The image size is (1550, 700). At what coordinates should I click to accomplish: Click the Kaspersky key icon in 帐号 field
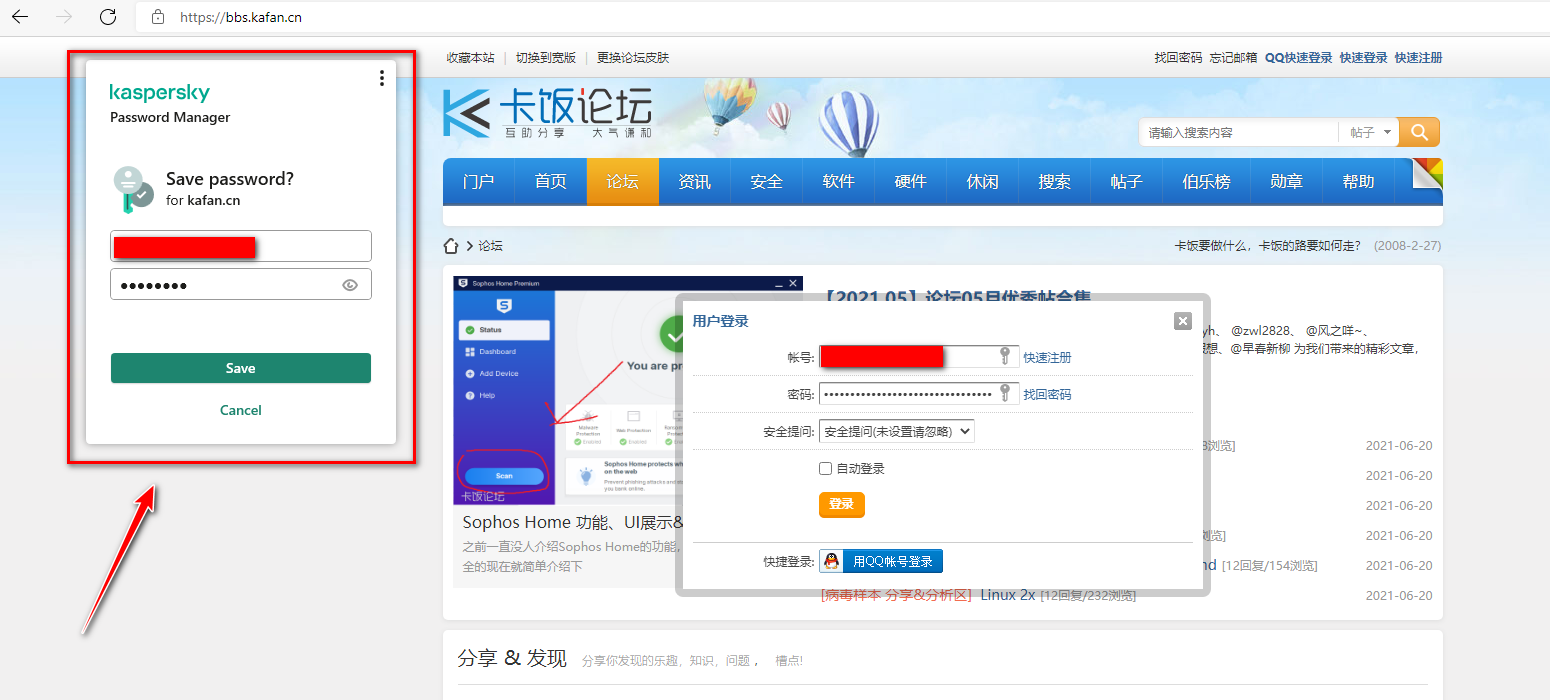1005,356
